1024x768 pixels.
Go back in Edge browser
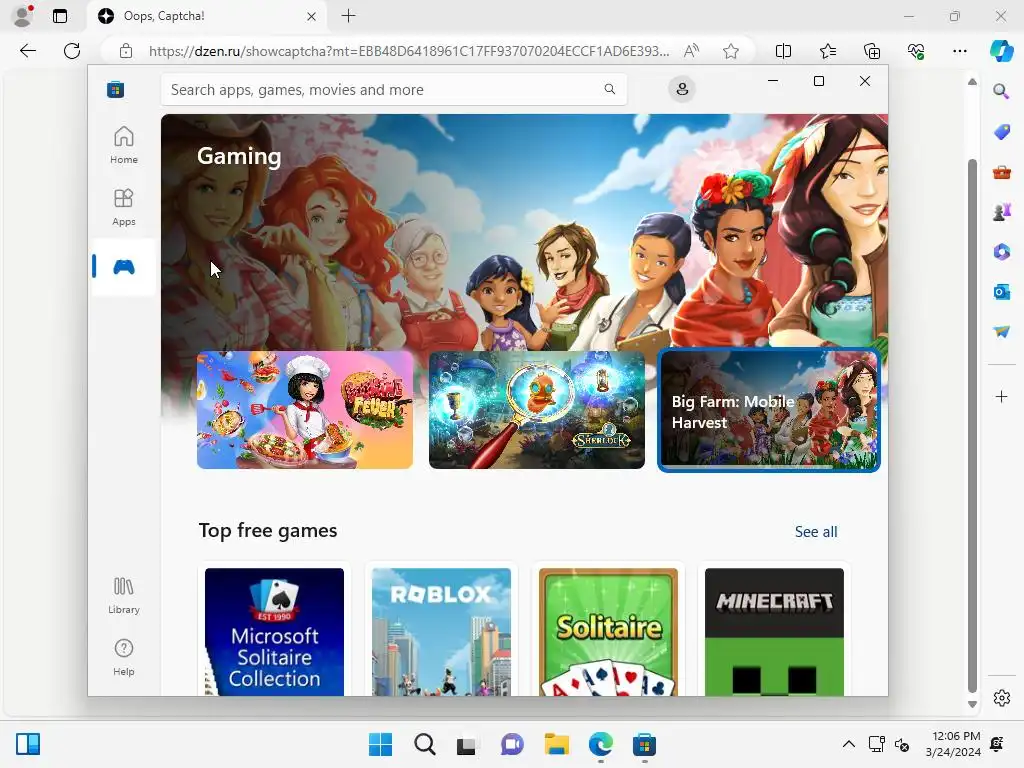27,51
